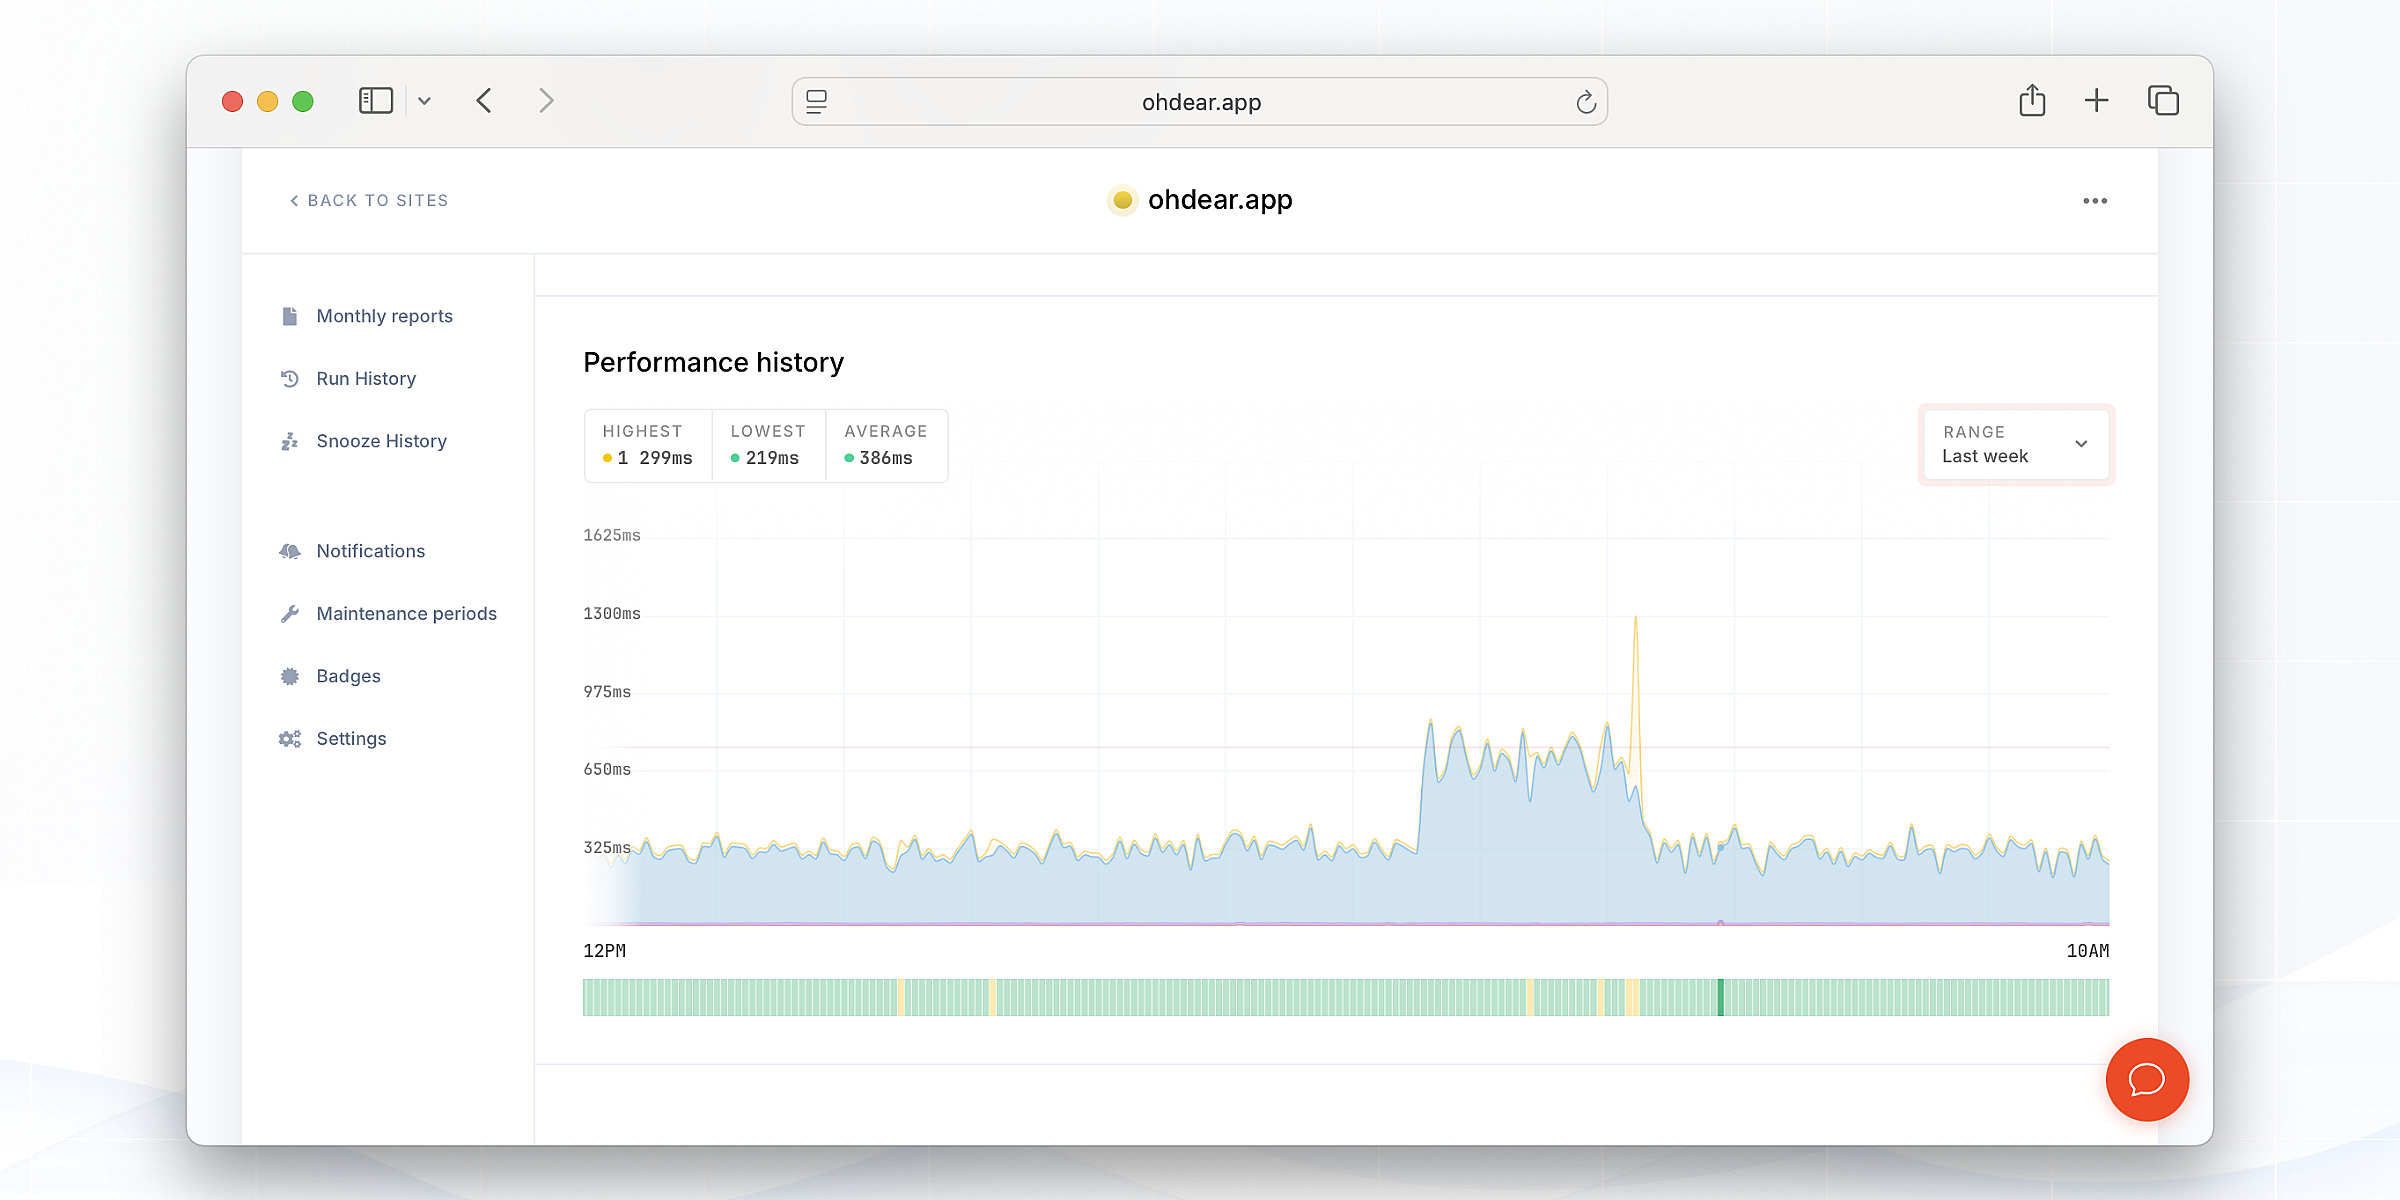Click the Settings gears icon
The image size is (2400, 1200).
coord(290,739)
